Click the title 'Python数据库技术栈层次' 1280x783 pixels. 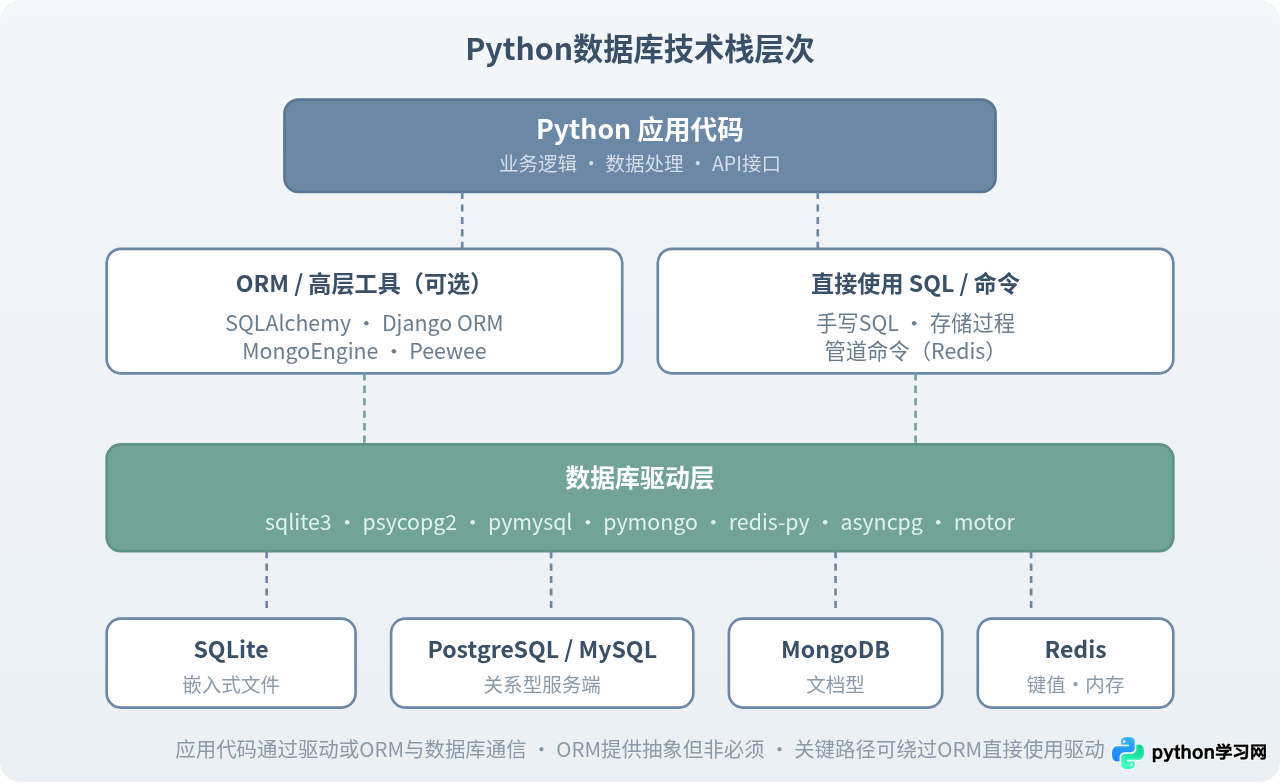[x=640, y=50]
